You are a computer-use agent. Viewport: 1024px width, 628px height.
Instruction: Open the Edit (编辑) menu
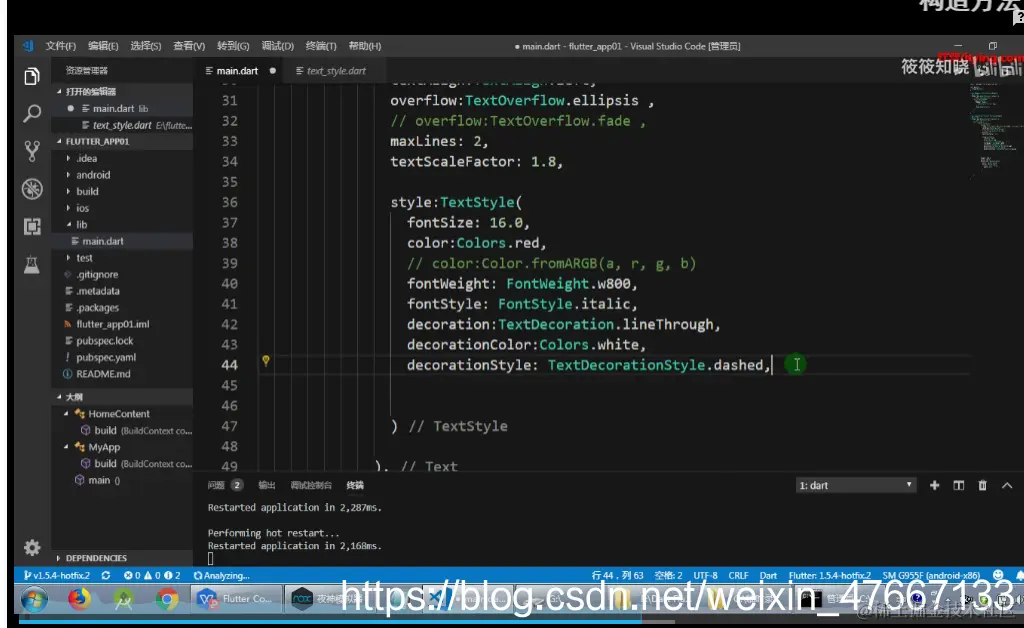(103, 46)
